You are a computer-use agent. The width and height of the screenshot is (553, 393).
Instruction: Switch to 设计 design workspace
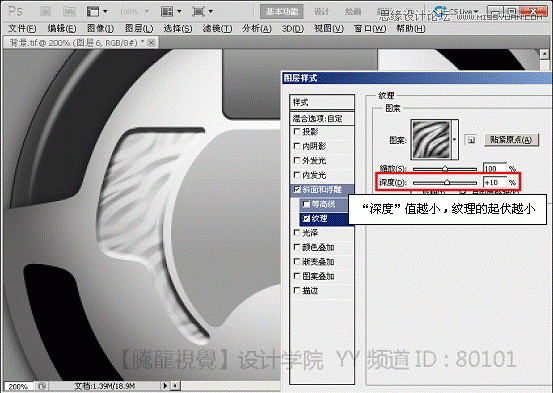[x=321, y=12]
